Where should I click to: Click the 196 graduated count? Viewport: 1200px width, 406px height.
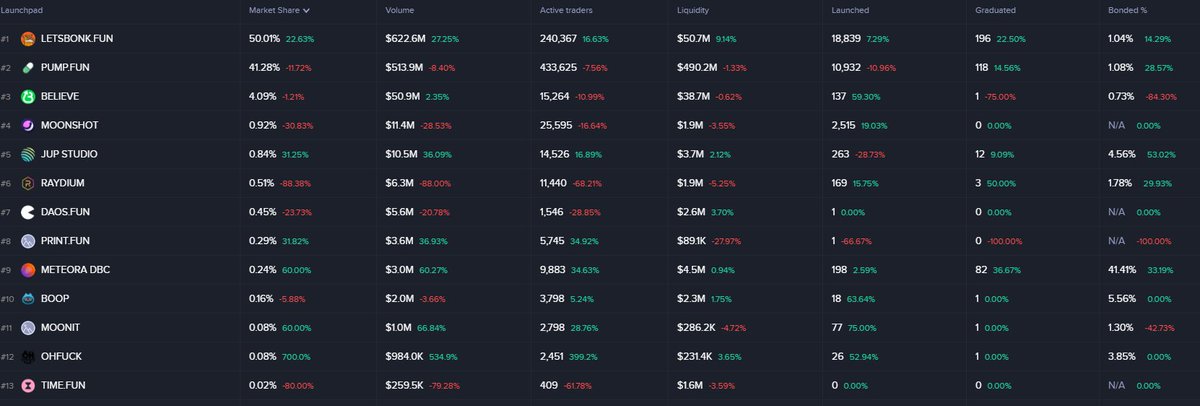[x=982, y=39]
